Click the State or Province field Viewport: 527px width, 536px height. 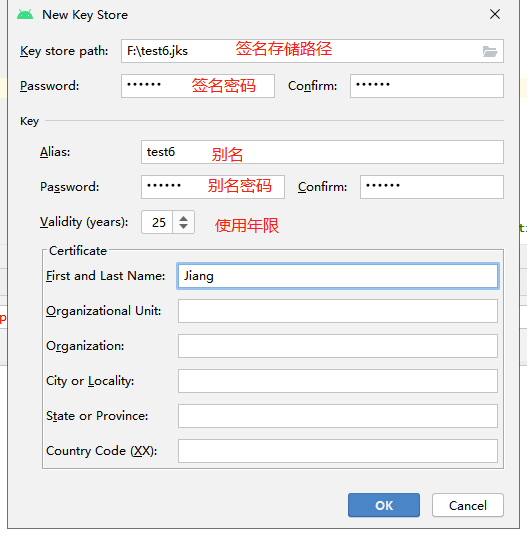click(338, 416)
